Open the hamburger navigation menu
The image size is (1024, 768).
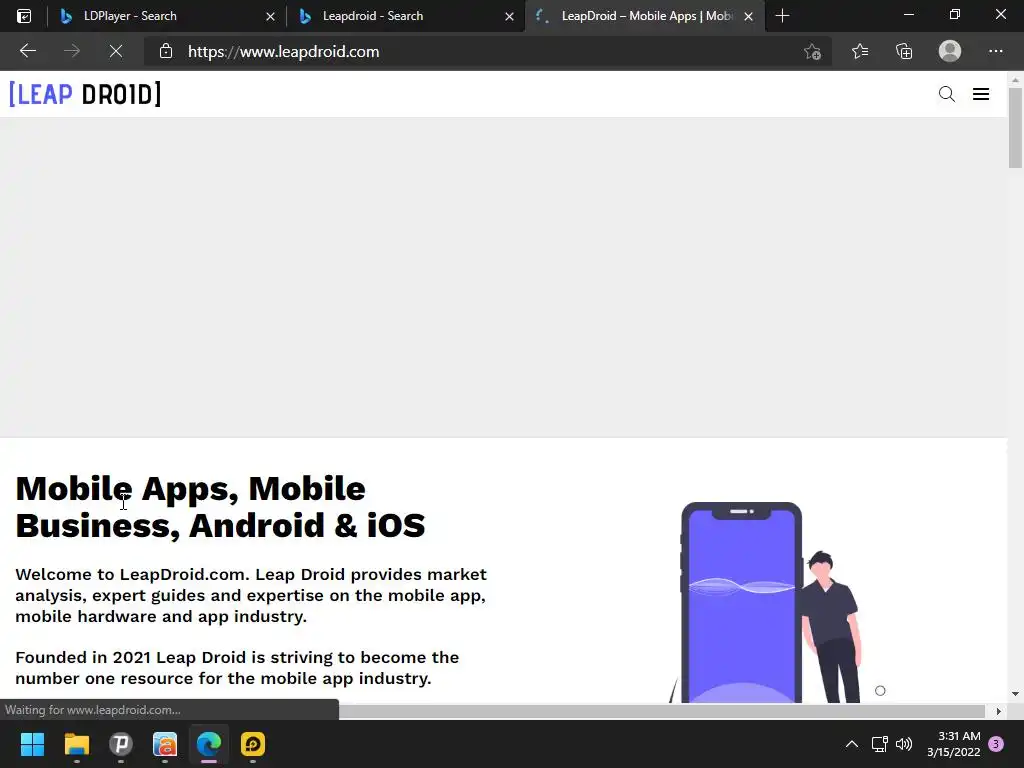click(x=981, y=94)
